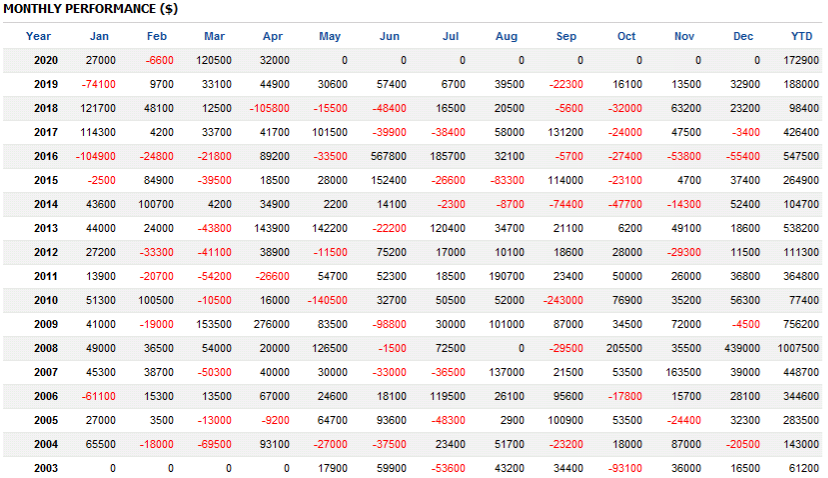Click the 439000 December 2008 cell
828x478 pixels.
point(740,348)
